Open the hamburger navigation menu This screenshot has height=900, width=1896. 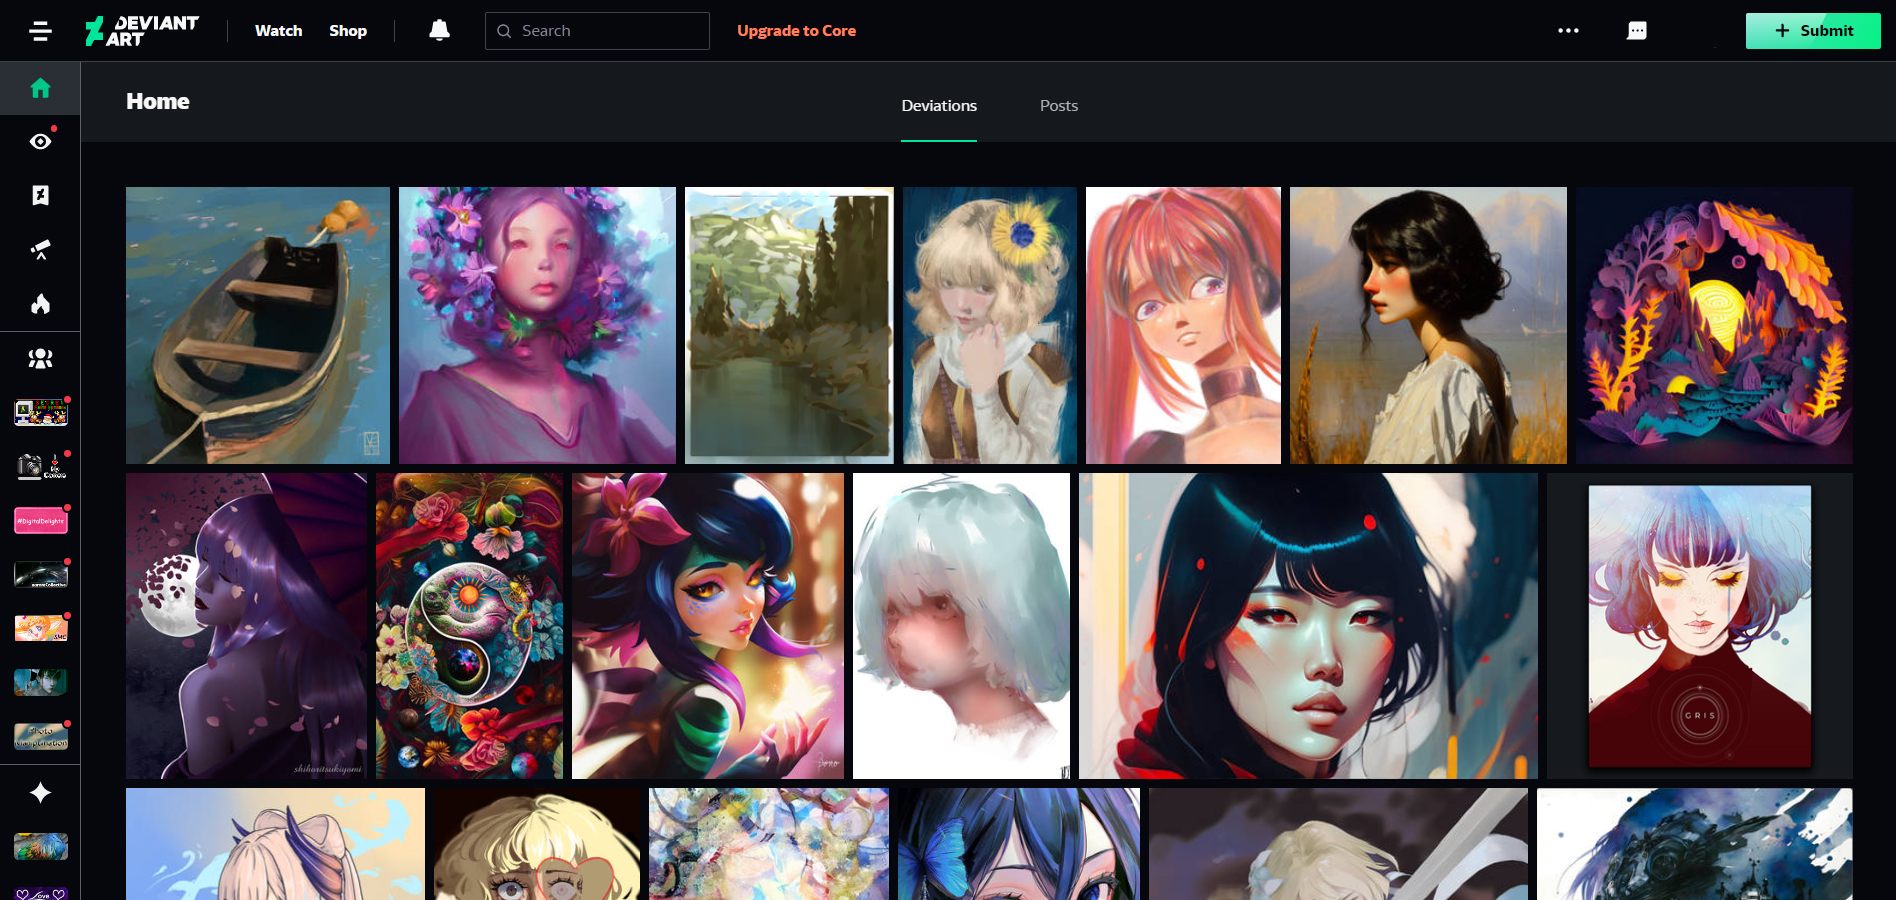40,31
